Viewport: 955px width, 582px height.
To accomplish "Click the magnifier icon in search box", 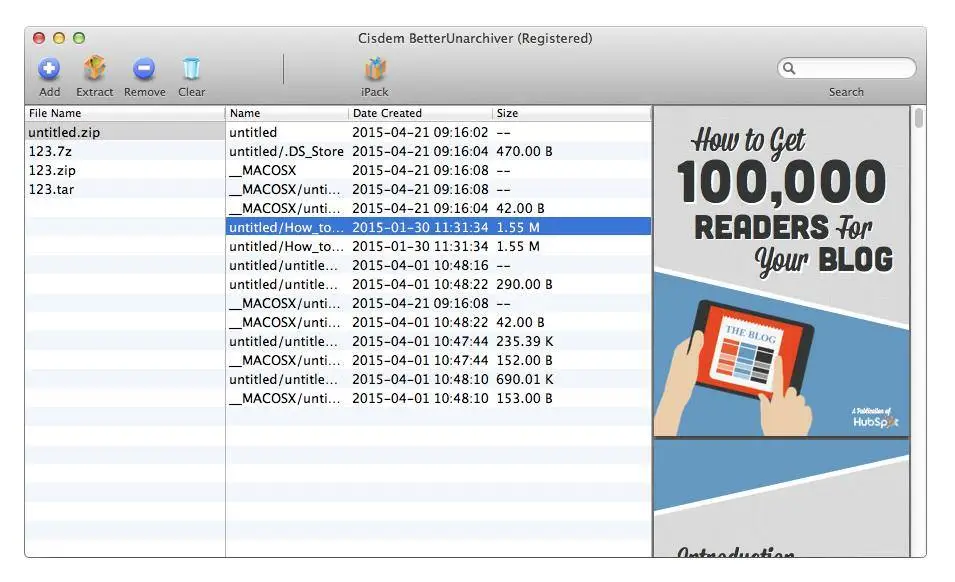I will [x=789, y=68].
